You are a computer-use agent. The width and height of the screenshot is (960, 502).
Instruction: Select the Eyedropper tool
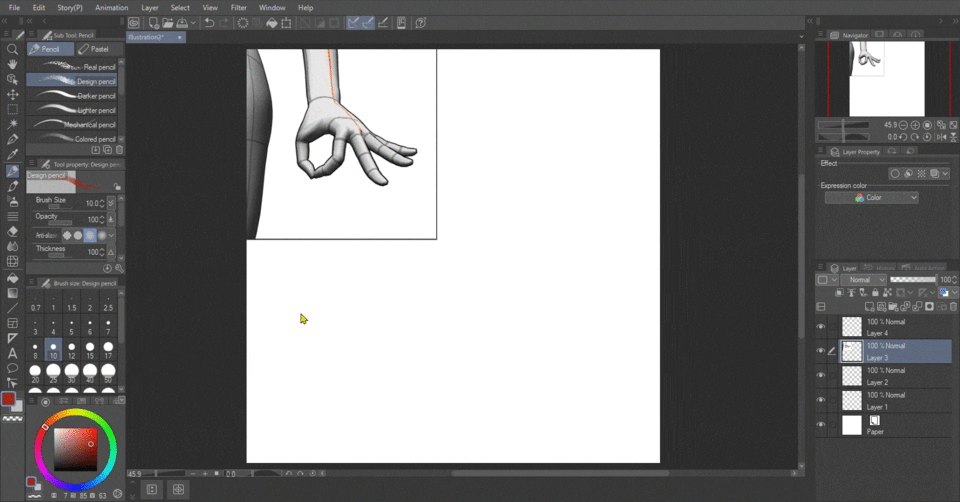point(12,154)
